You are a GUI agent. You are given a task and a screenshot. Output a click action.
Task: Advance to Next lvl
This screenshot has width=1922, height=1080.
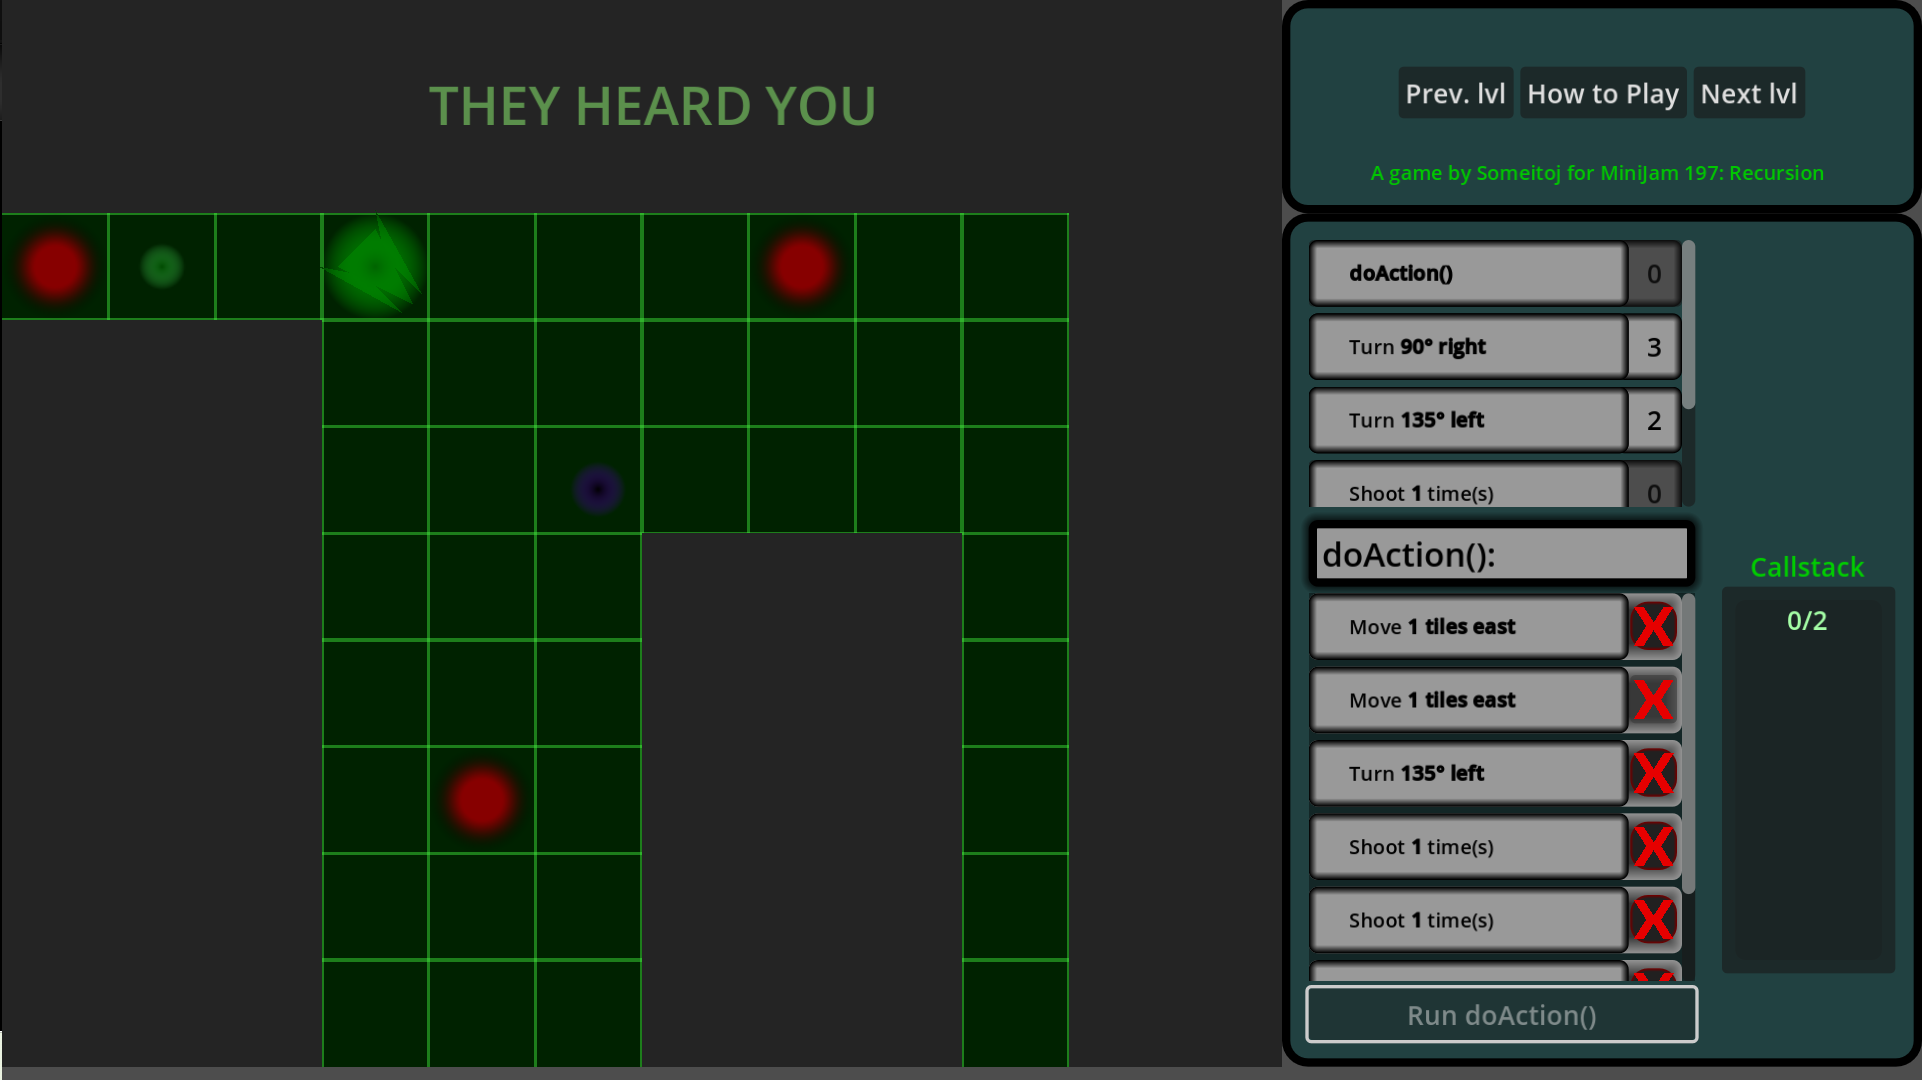pyautogui.click(x=1748, y=93)
